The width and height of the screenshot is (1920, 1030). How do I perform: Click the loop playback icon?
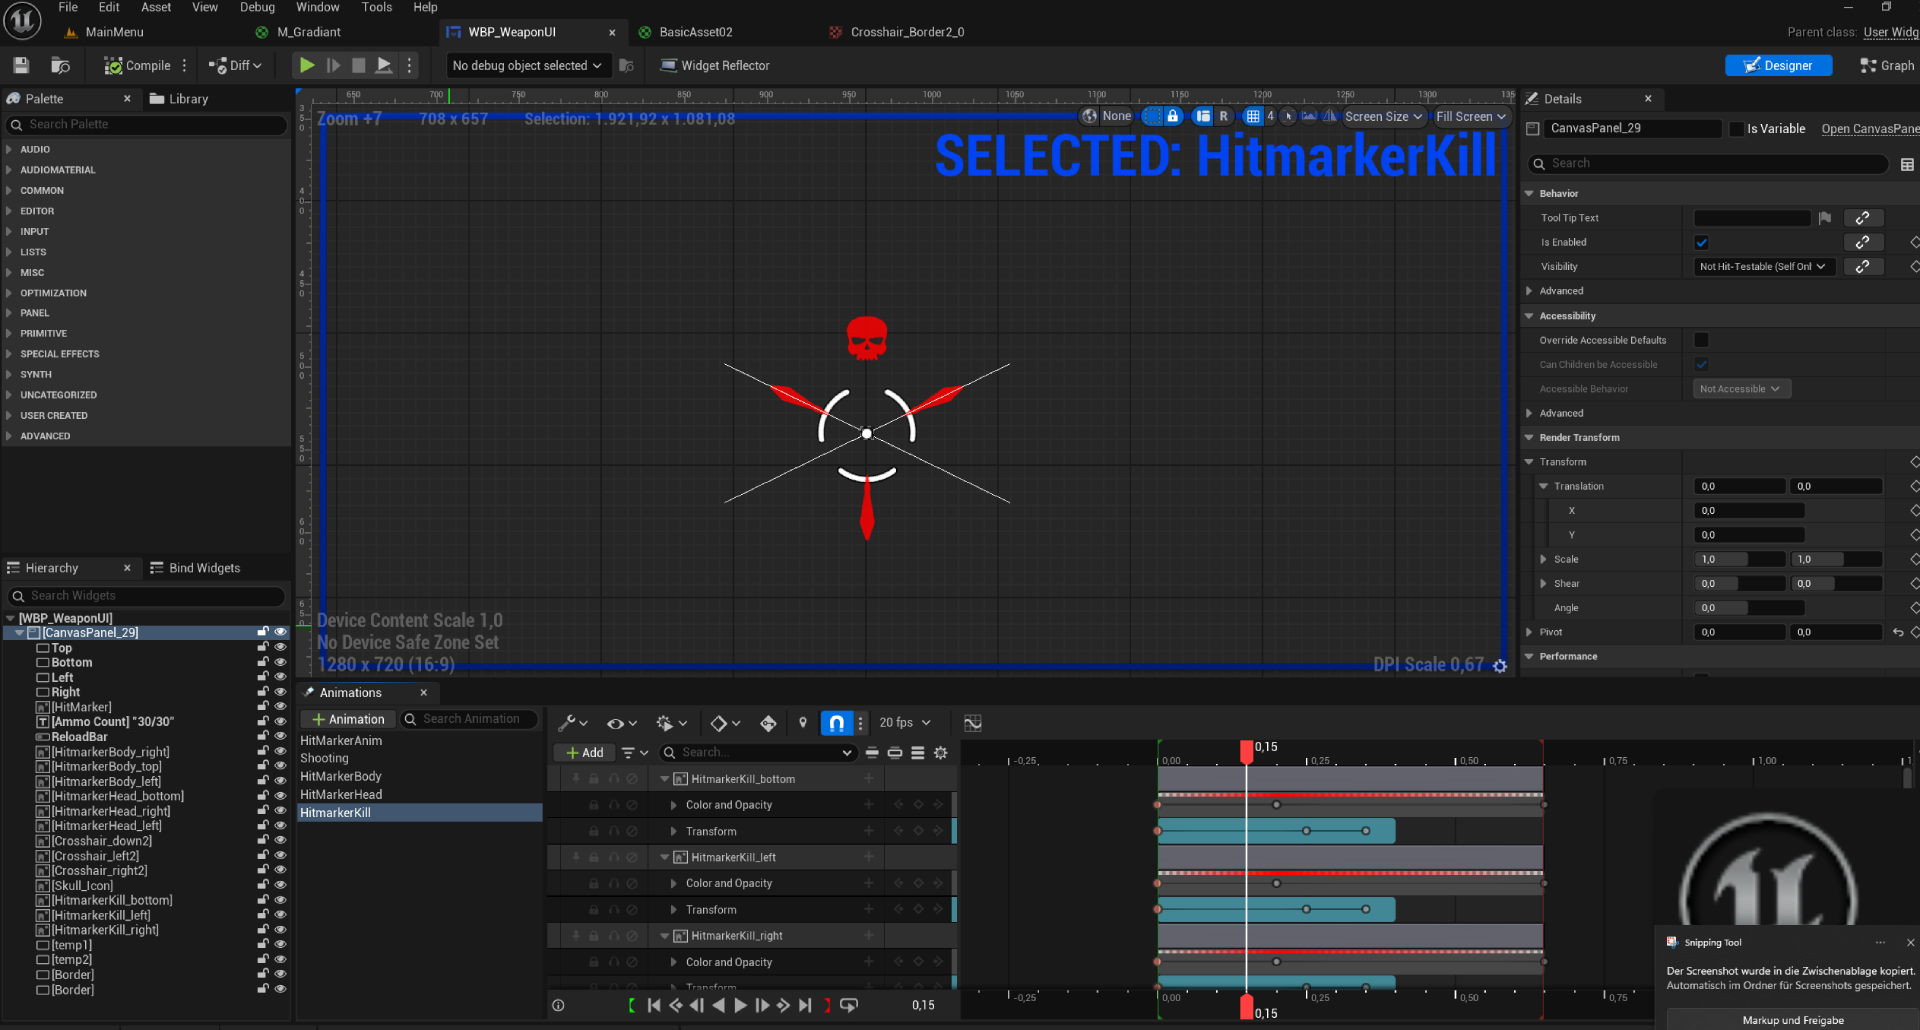coord(849,1005)
